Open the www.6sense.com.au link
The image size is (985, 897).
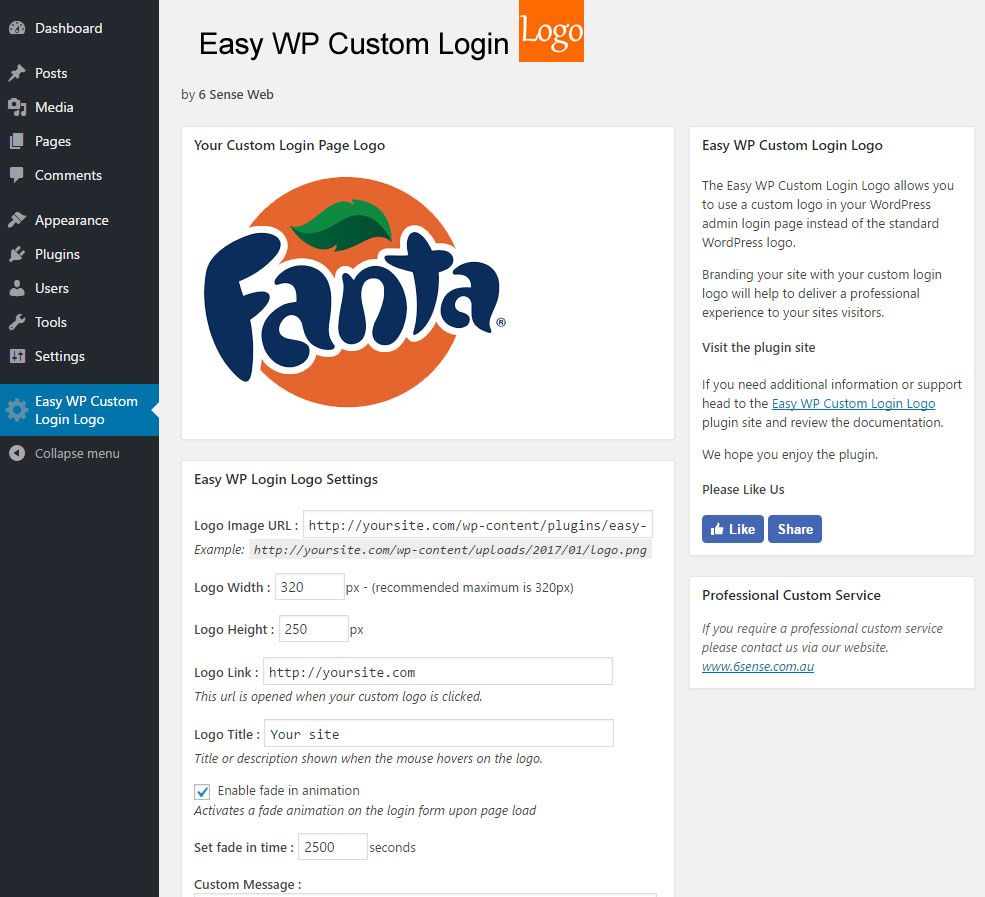coord(758,666)
